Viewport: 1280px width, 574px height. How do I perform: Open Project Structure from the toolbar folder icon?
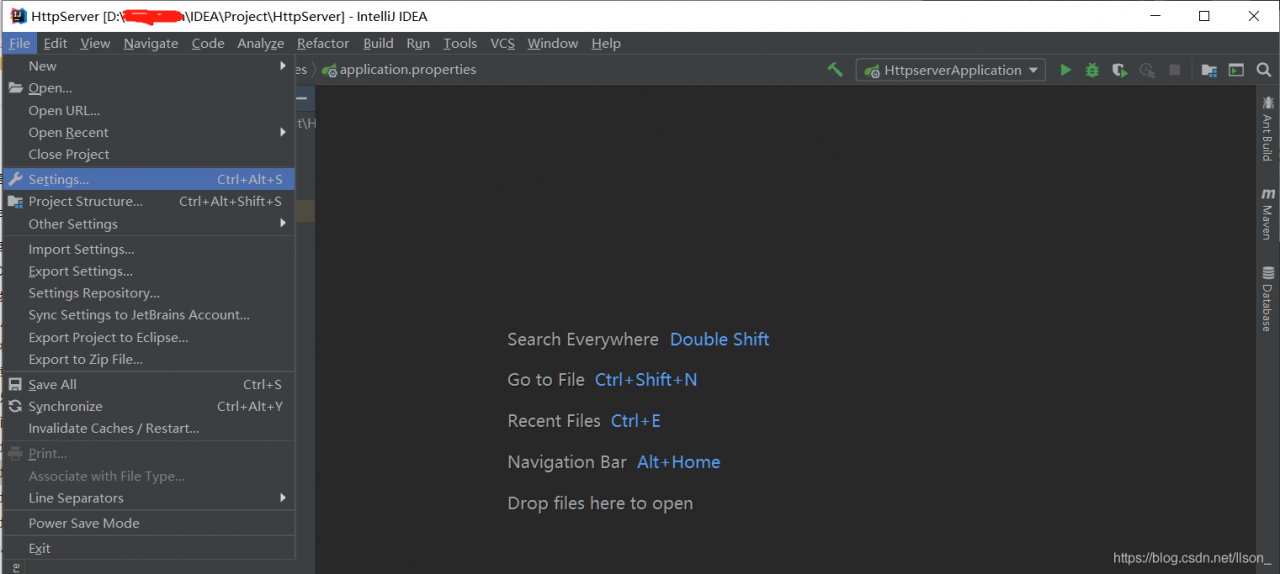point(1209,70)
